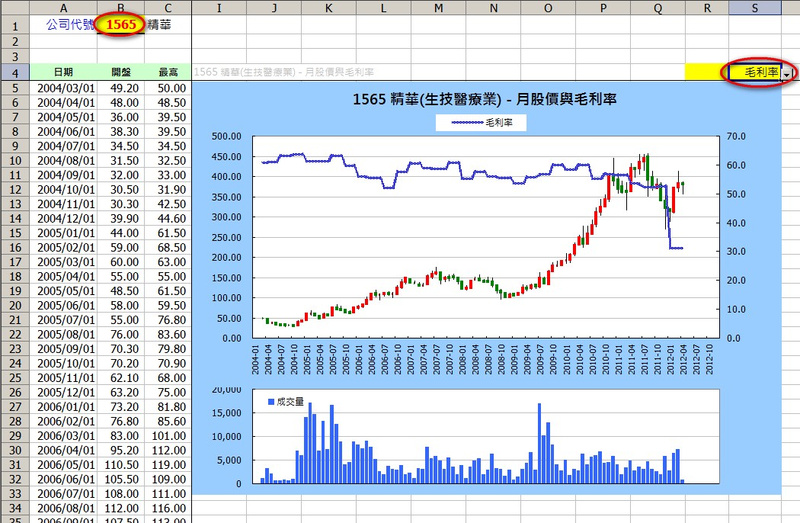The height and width of the screenshot is (523, 800).
Task: Click date cell 2005/01/01
Action: tap(66, 233)
